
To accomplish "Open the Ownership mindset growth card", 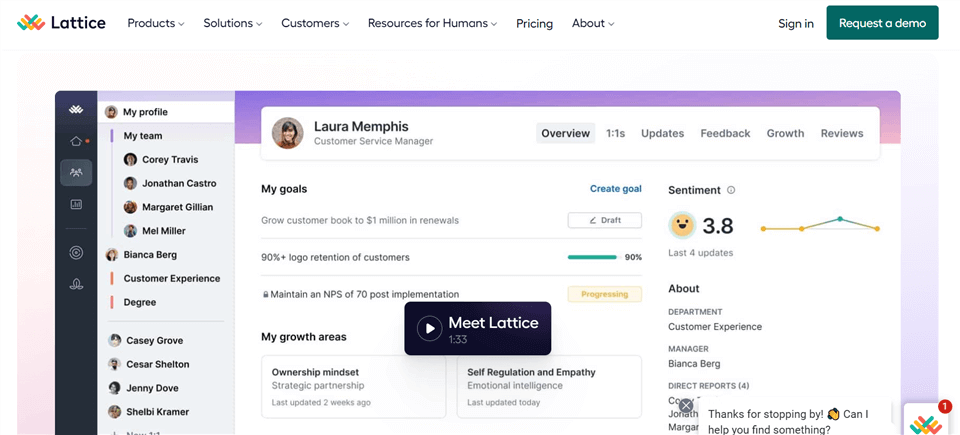I will 354,387.
